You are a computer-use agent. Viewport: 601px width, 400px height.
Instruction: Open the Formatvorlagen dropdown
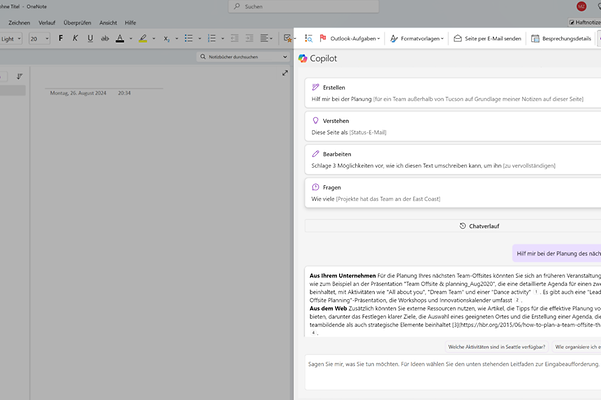[417, 38]
